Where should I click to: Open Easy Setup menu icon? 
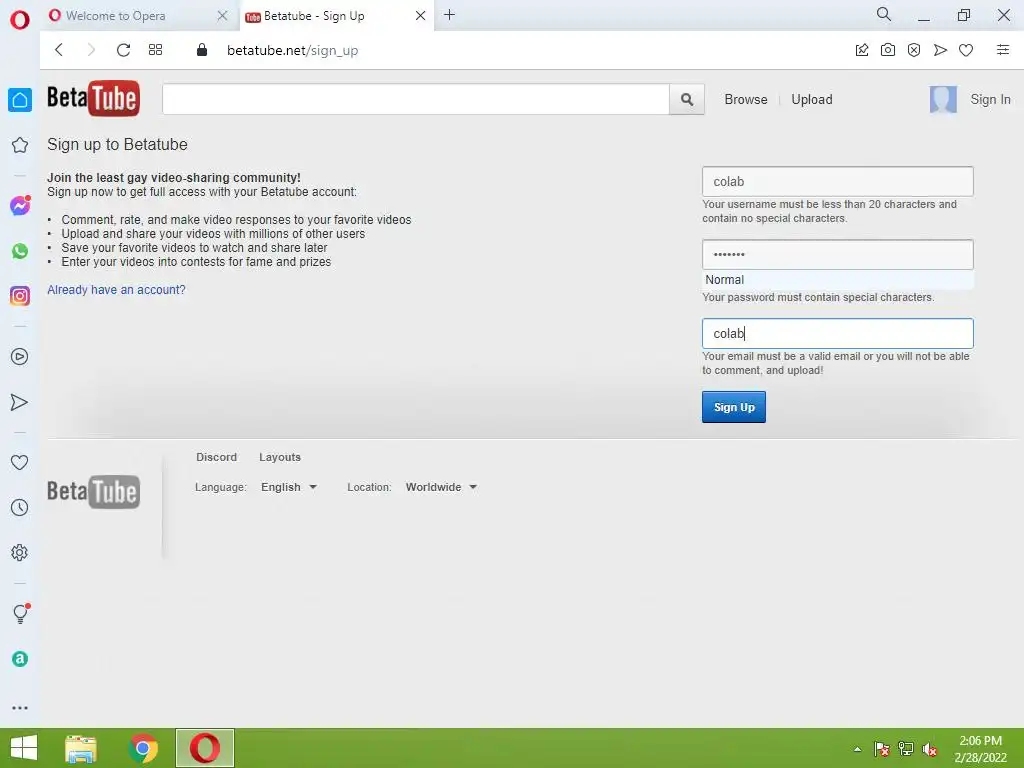coord(1003,50)
